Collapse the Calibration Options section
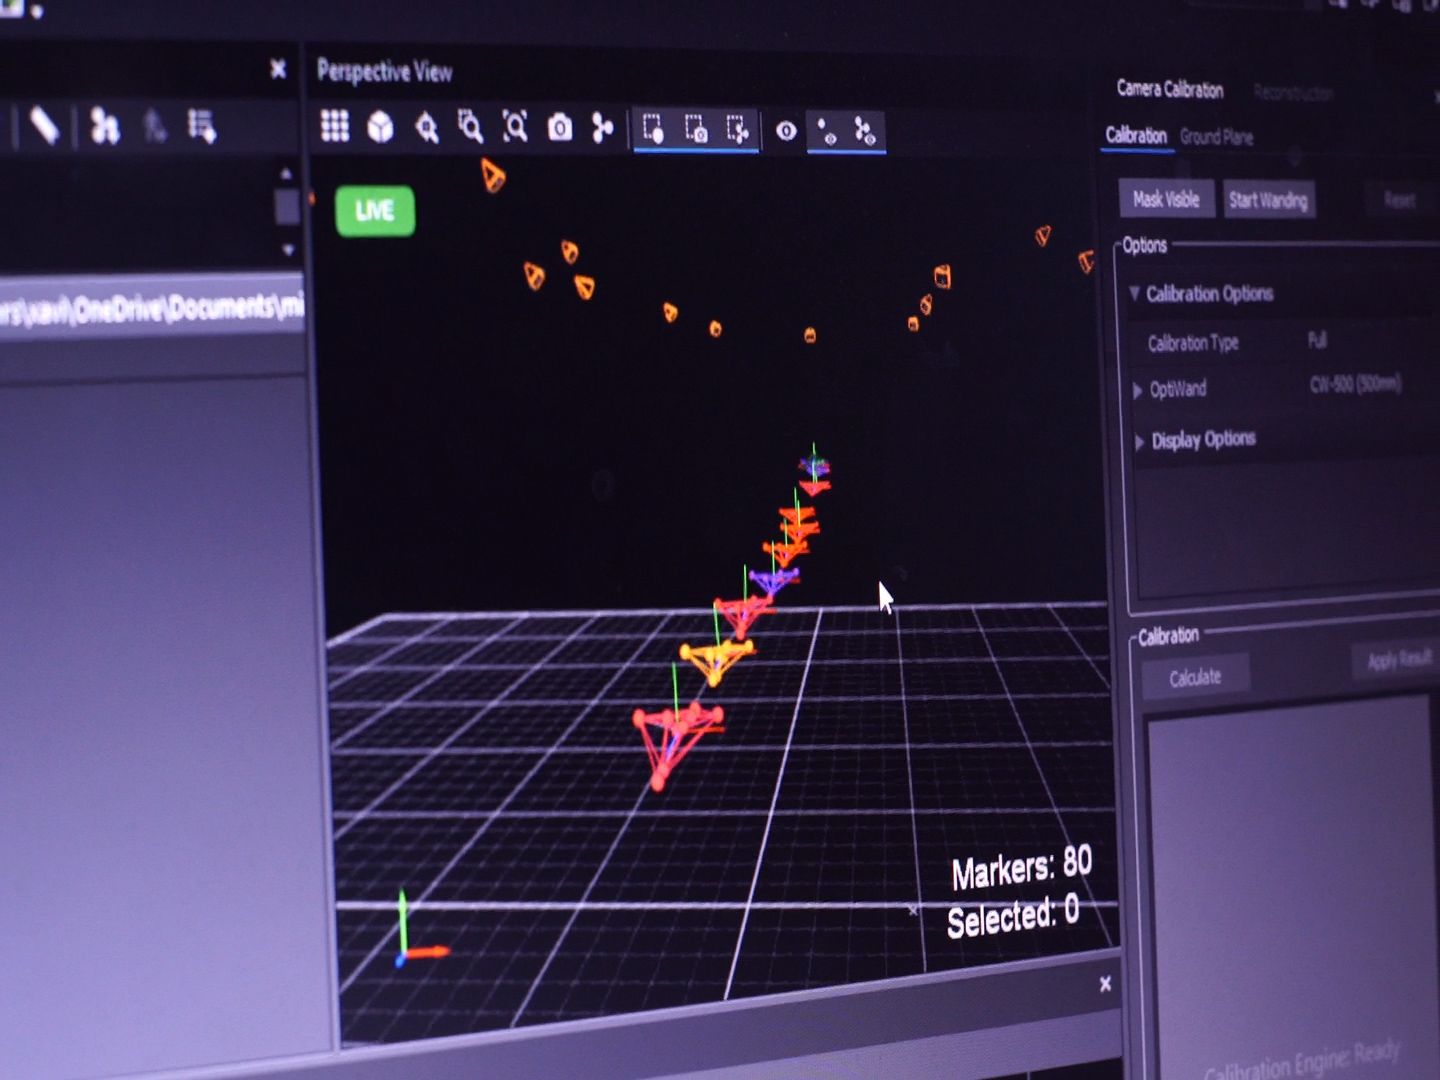The width and height of the screenshot is (1440, 1080). pos(1134,293)
